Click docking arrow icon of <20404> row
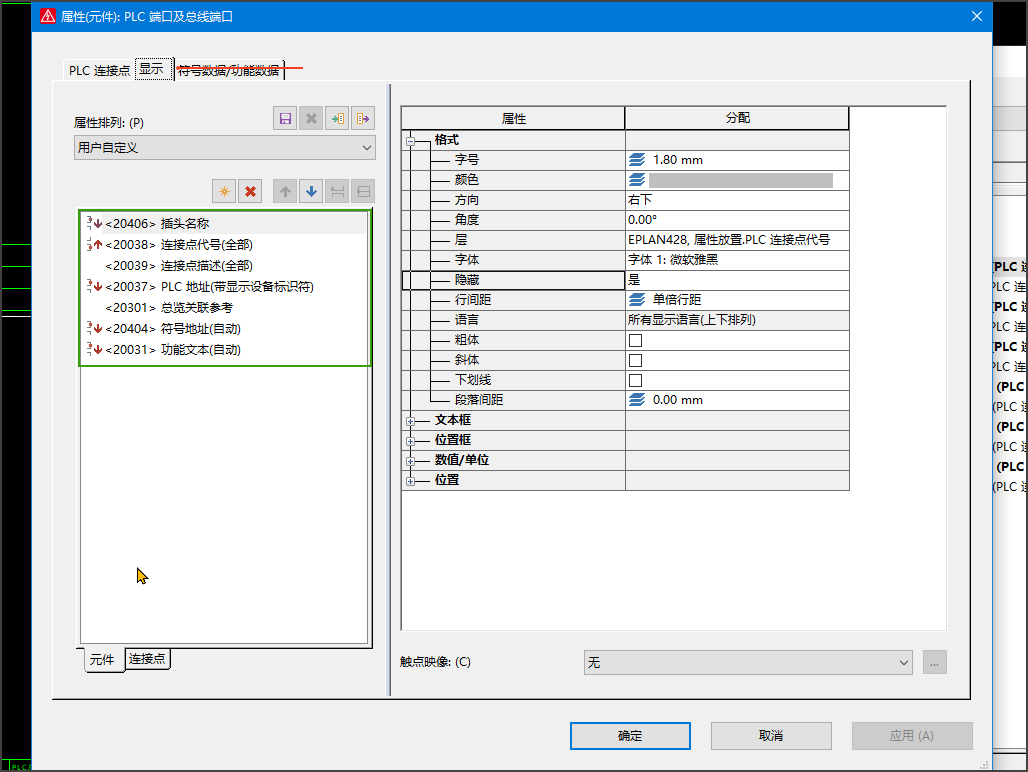Image resolution: width=1028 pixels, height=772 pixels. pyautogui.click(x=94, y=328)
